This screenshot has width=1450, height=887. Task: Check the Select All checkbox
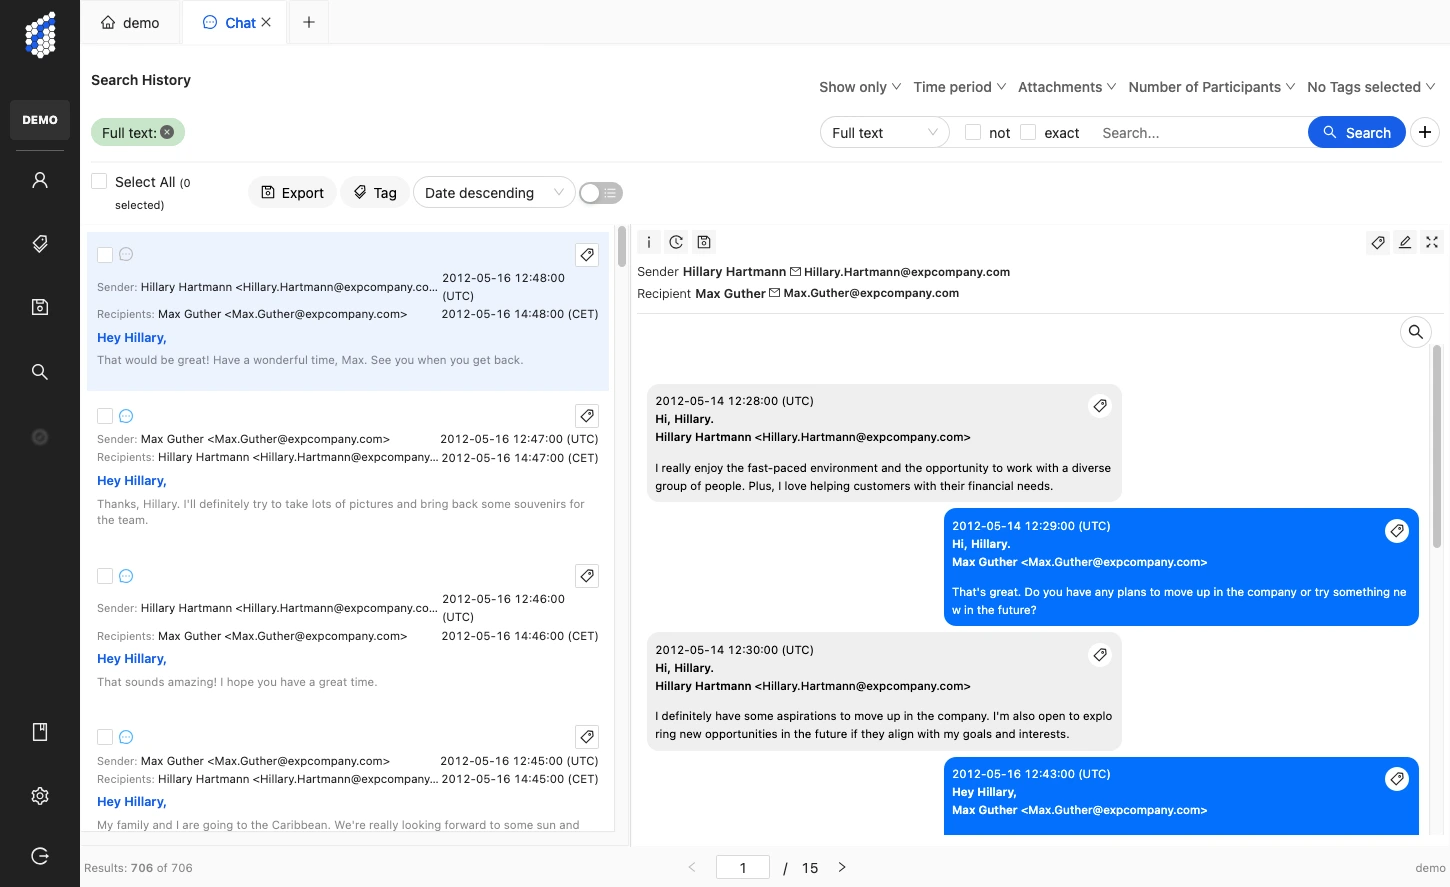[99, 181]
